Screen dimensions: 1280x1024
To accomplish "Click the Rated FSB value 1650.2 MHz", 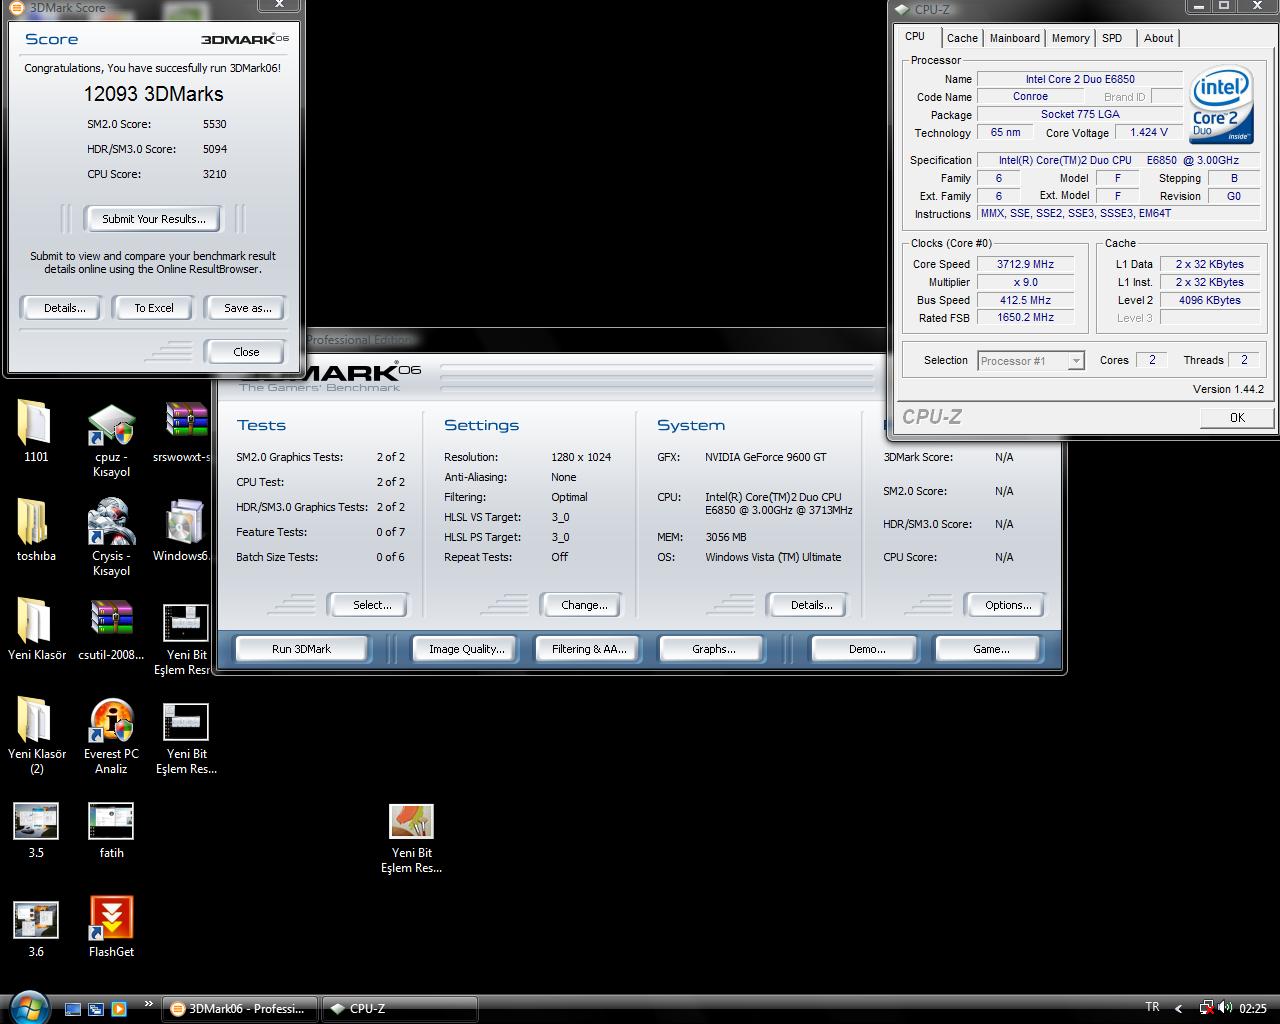I will tap(1025, 317).
